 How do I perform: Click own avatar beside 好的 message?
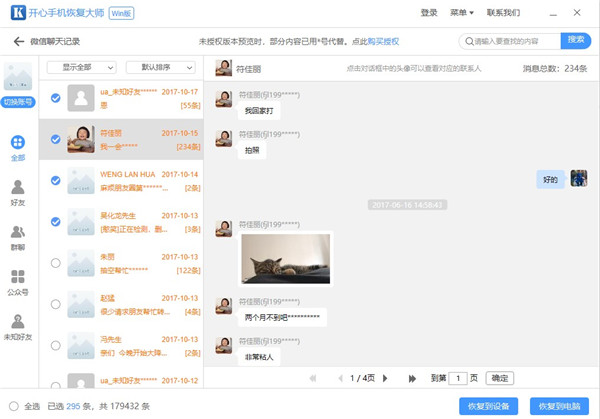(x=579, y=178)
